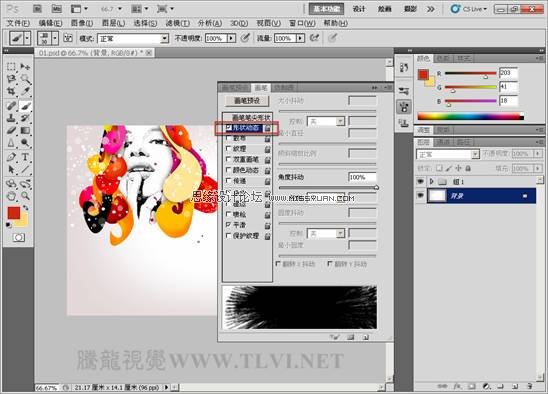The height and width of the screenshot is (394, 548).
Task: Open the 图像(I) menu
Action: click(x=82, y=23)
